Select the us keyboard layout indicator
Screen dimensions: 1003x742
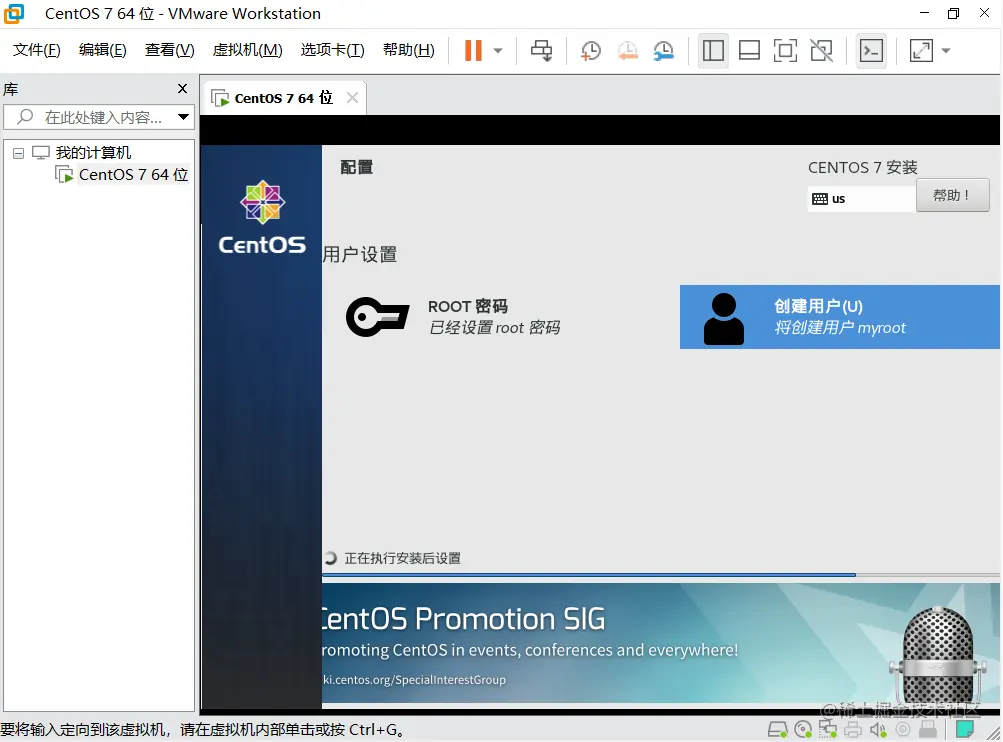861,199
